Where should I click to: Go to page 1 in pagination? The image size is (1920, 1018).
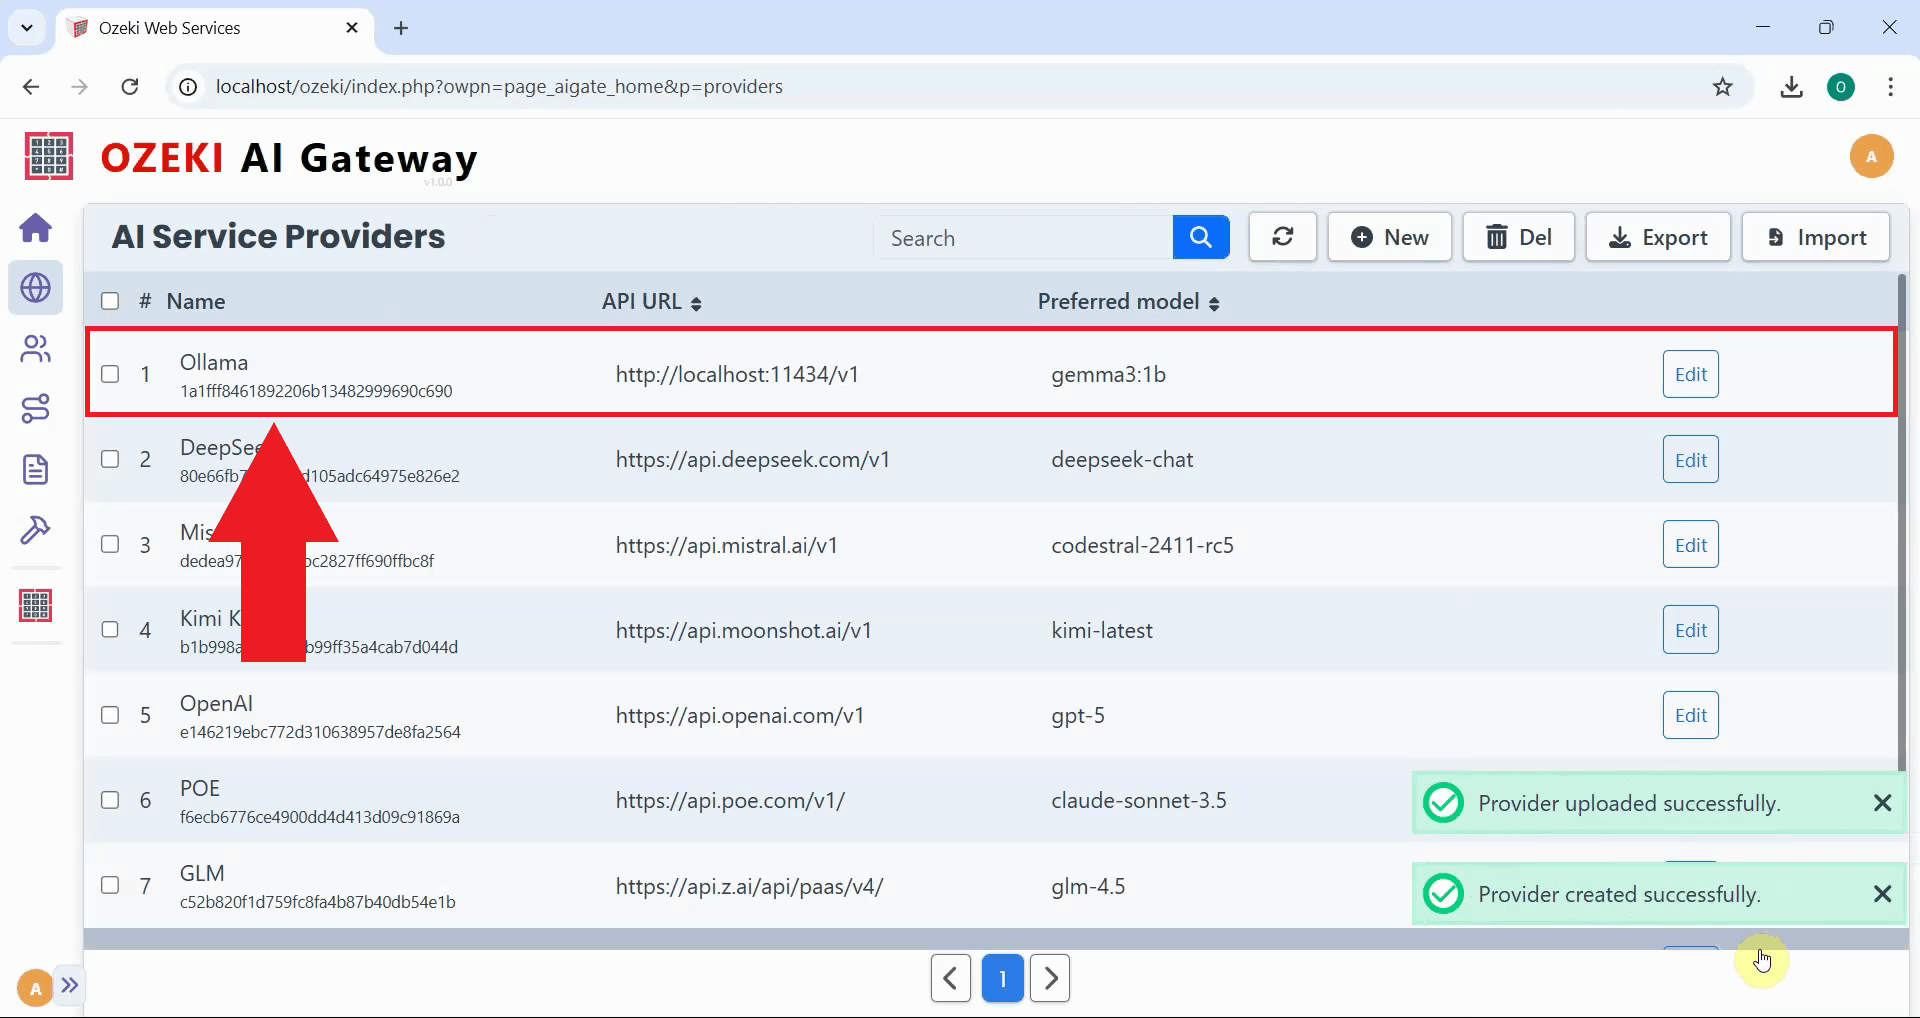click(1002, 978)
